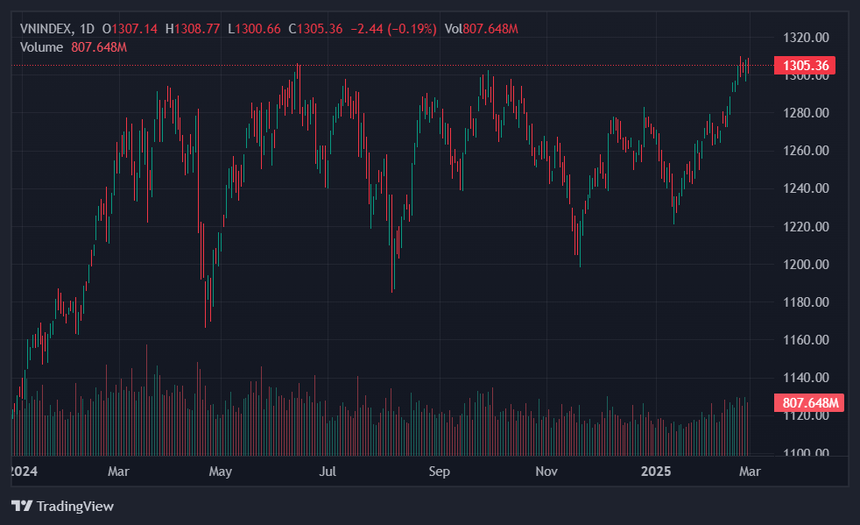This screenshot has height=525, width=860.
Task: Click the 1140.00 price scale tick
Action: 806,377
